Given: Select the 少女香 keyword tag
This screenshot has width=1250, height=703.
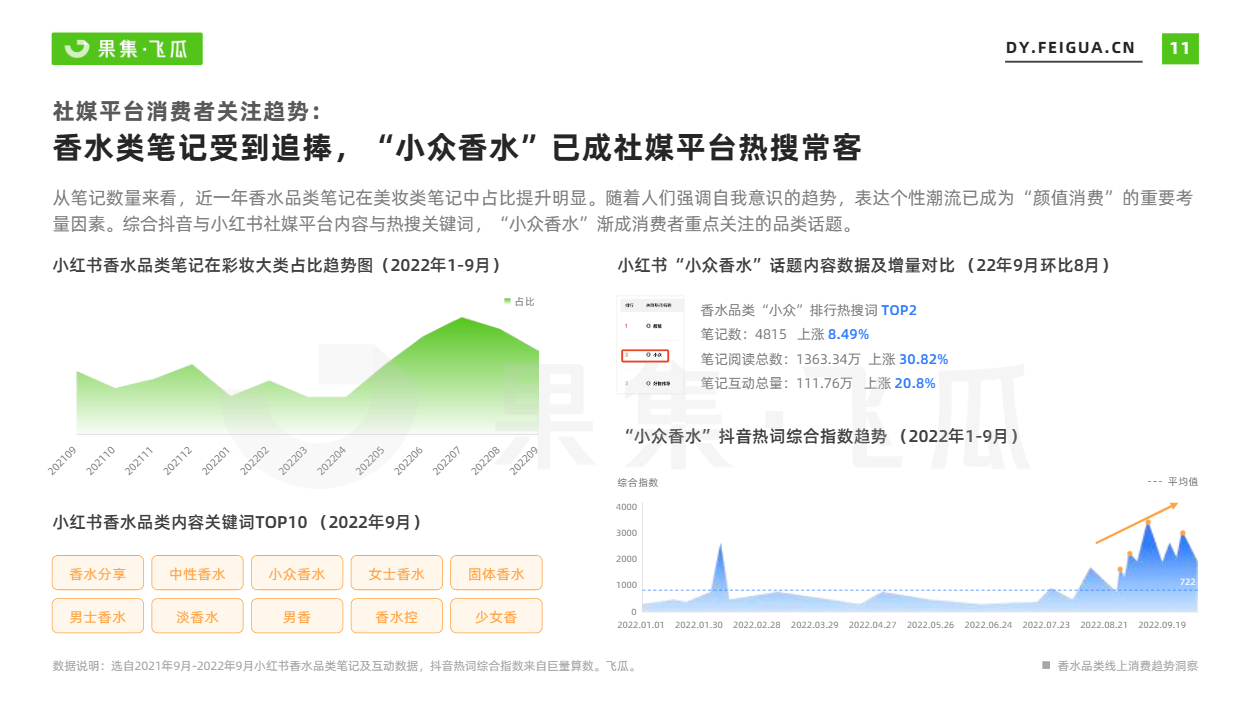Looking at the screenshot, I should click(x=496, y=617).
